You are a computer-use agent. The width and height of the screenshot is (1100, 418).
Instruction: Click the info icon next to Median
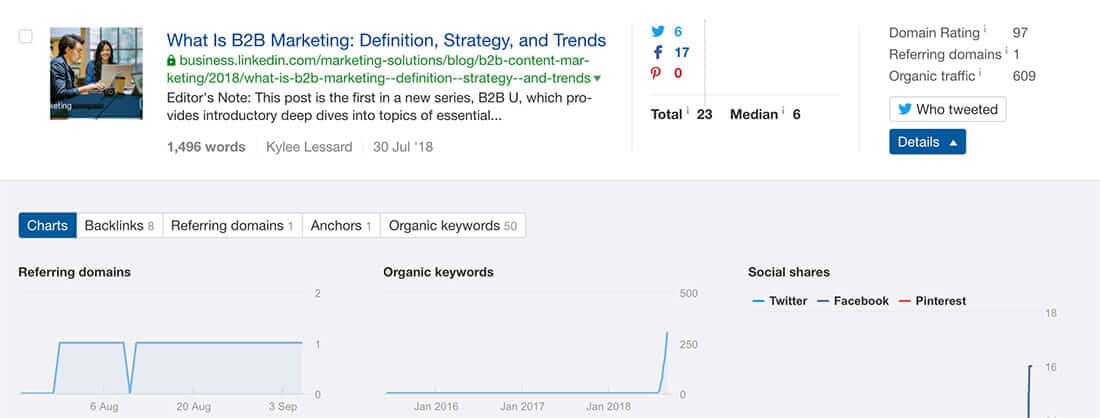(783, 112)
